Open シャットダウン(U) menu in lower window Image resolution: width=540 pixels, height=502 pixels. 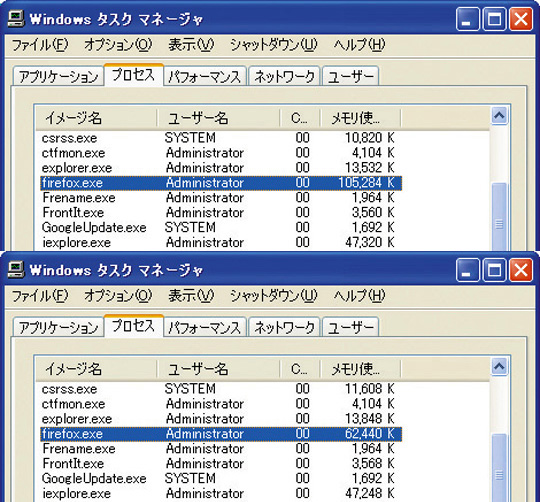[x=273, y=296]
